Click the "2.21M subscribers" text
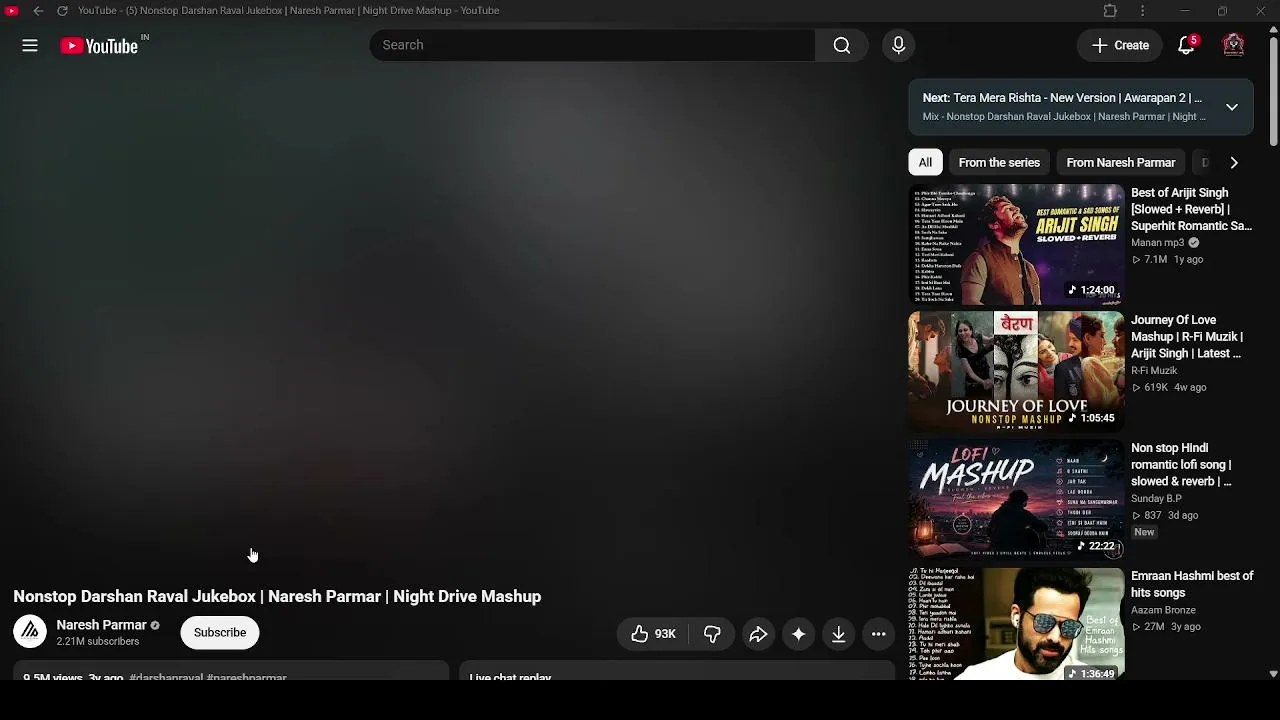Screen dimensions: 1280x720 pos(98,642)
